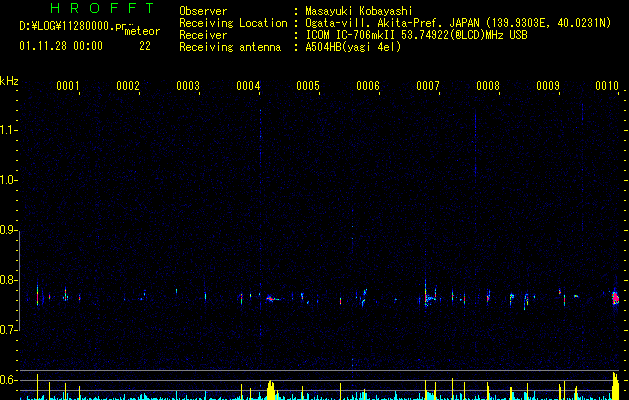Click the 0.8 kHz axis label
Viewport: 629px width, 400px height.
7,280
